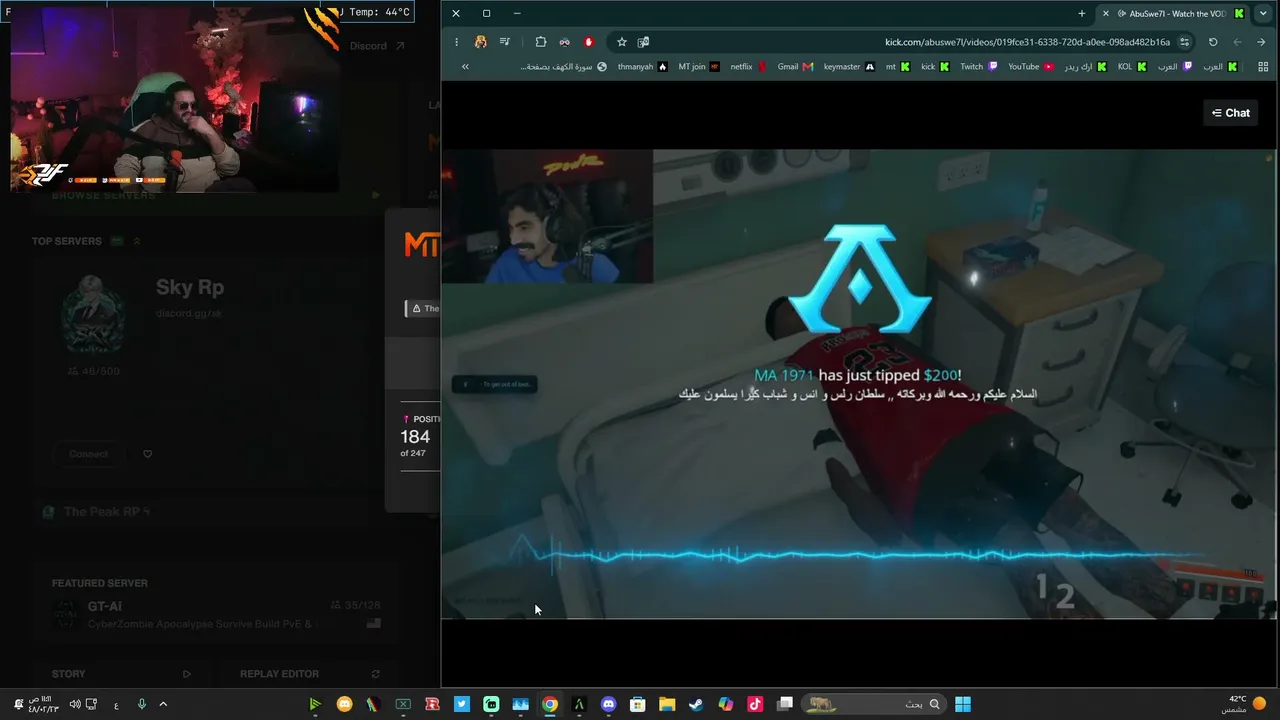Open the Twitch bookmark
1280x720 pixels.
click(x=979, y=67)
